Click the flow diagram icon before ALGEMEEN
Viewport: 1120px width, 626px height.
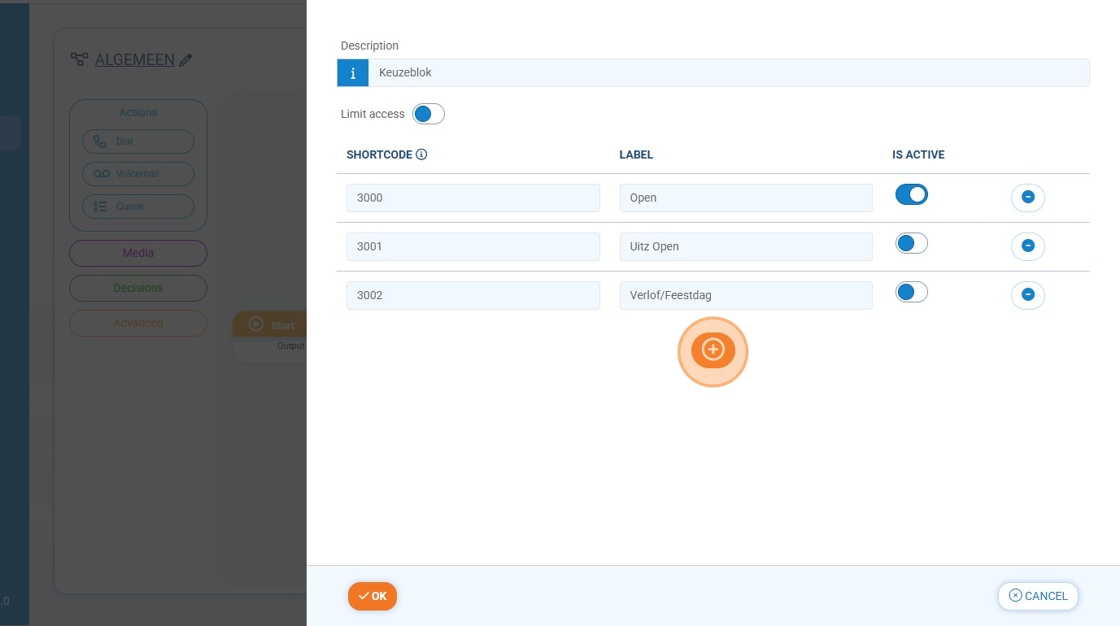[x=79, y=60]
